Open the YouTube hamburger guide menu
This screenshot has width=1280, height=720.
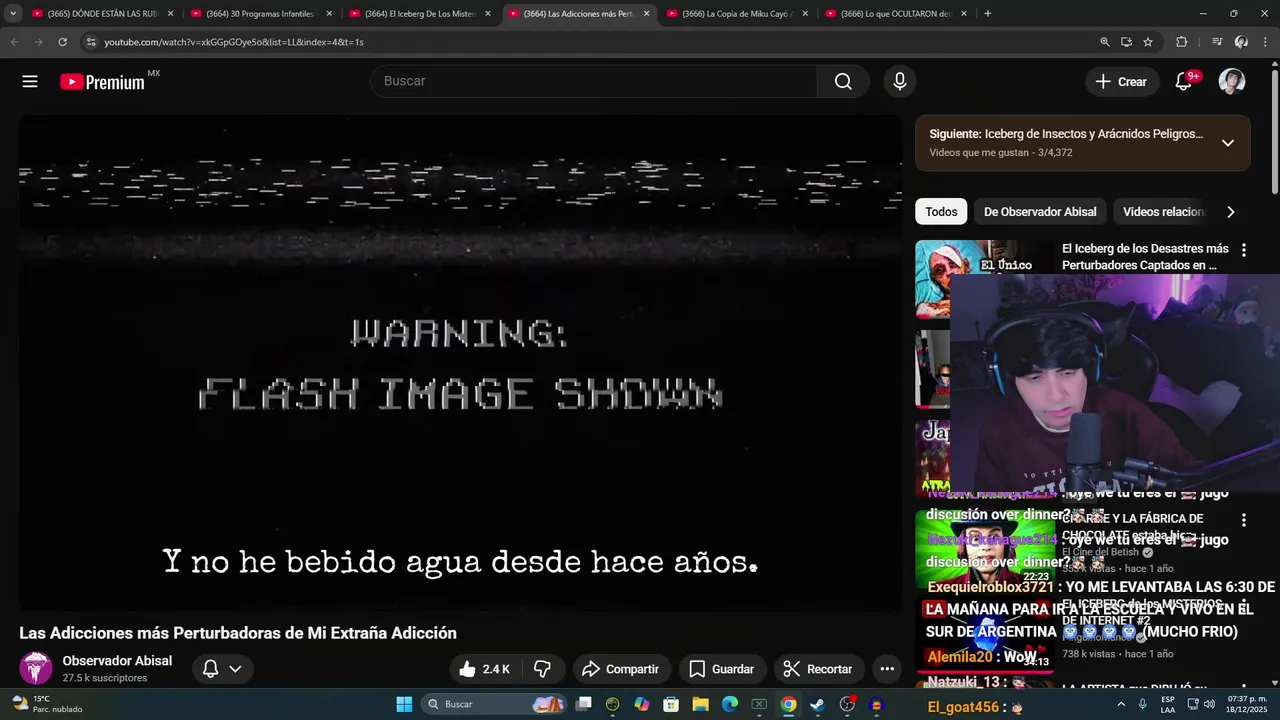pyautogui.click(x=30, y=82)
